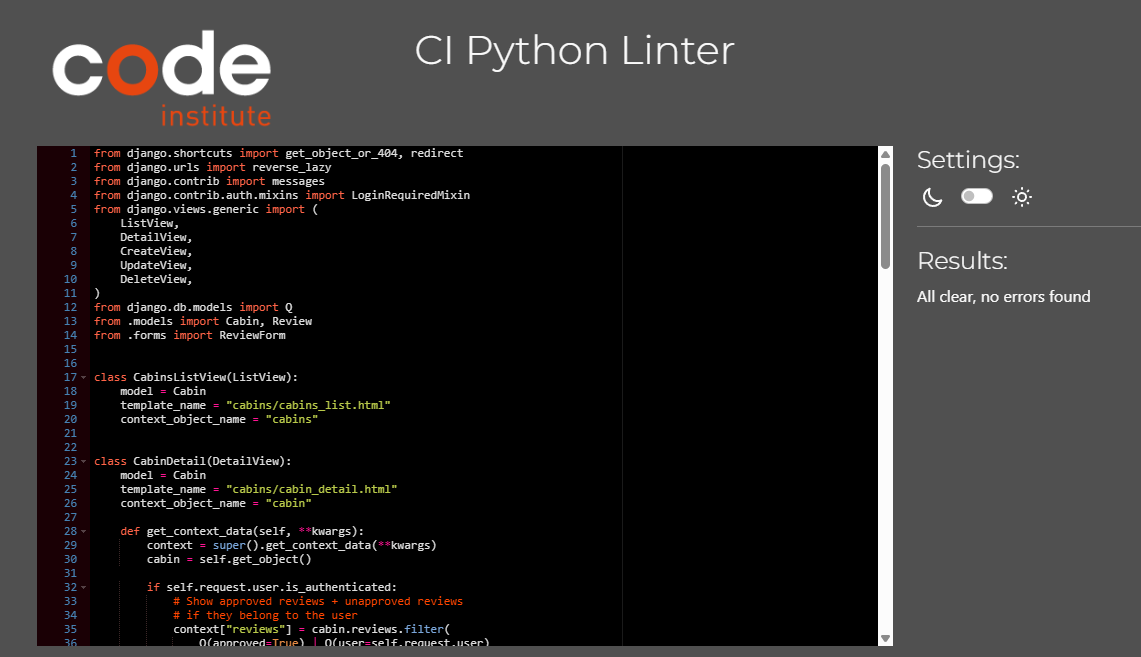Click 'CabinDetail(DetailView):' on line 23
The image size is (1141, 657).
point(212,461)
